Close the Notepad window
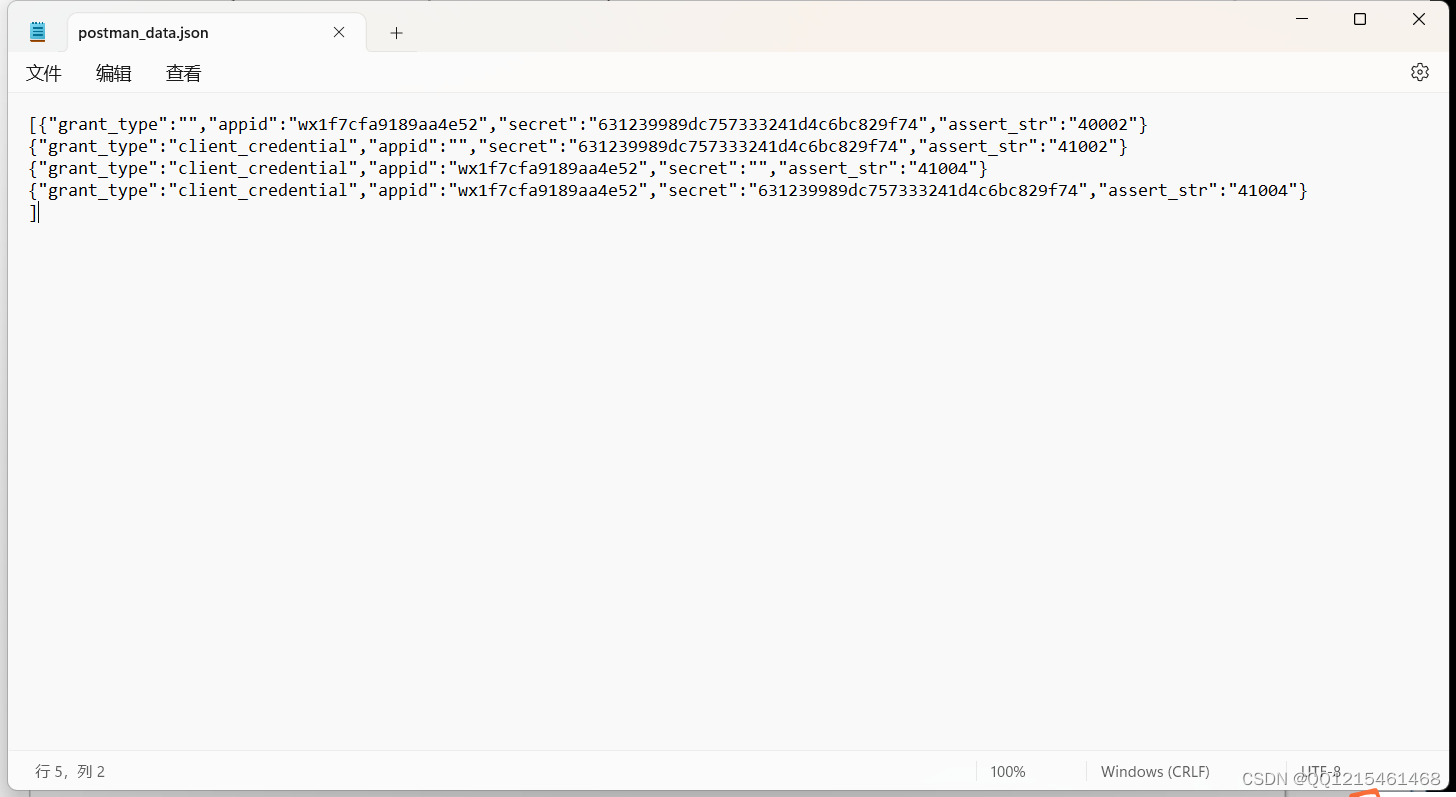This screenshot has width=1456, height=797. click(x=1419, y=19)
